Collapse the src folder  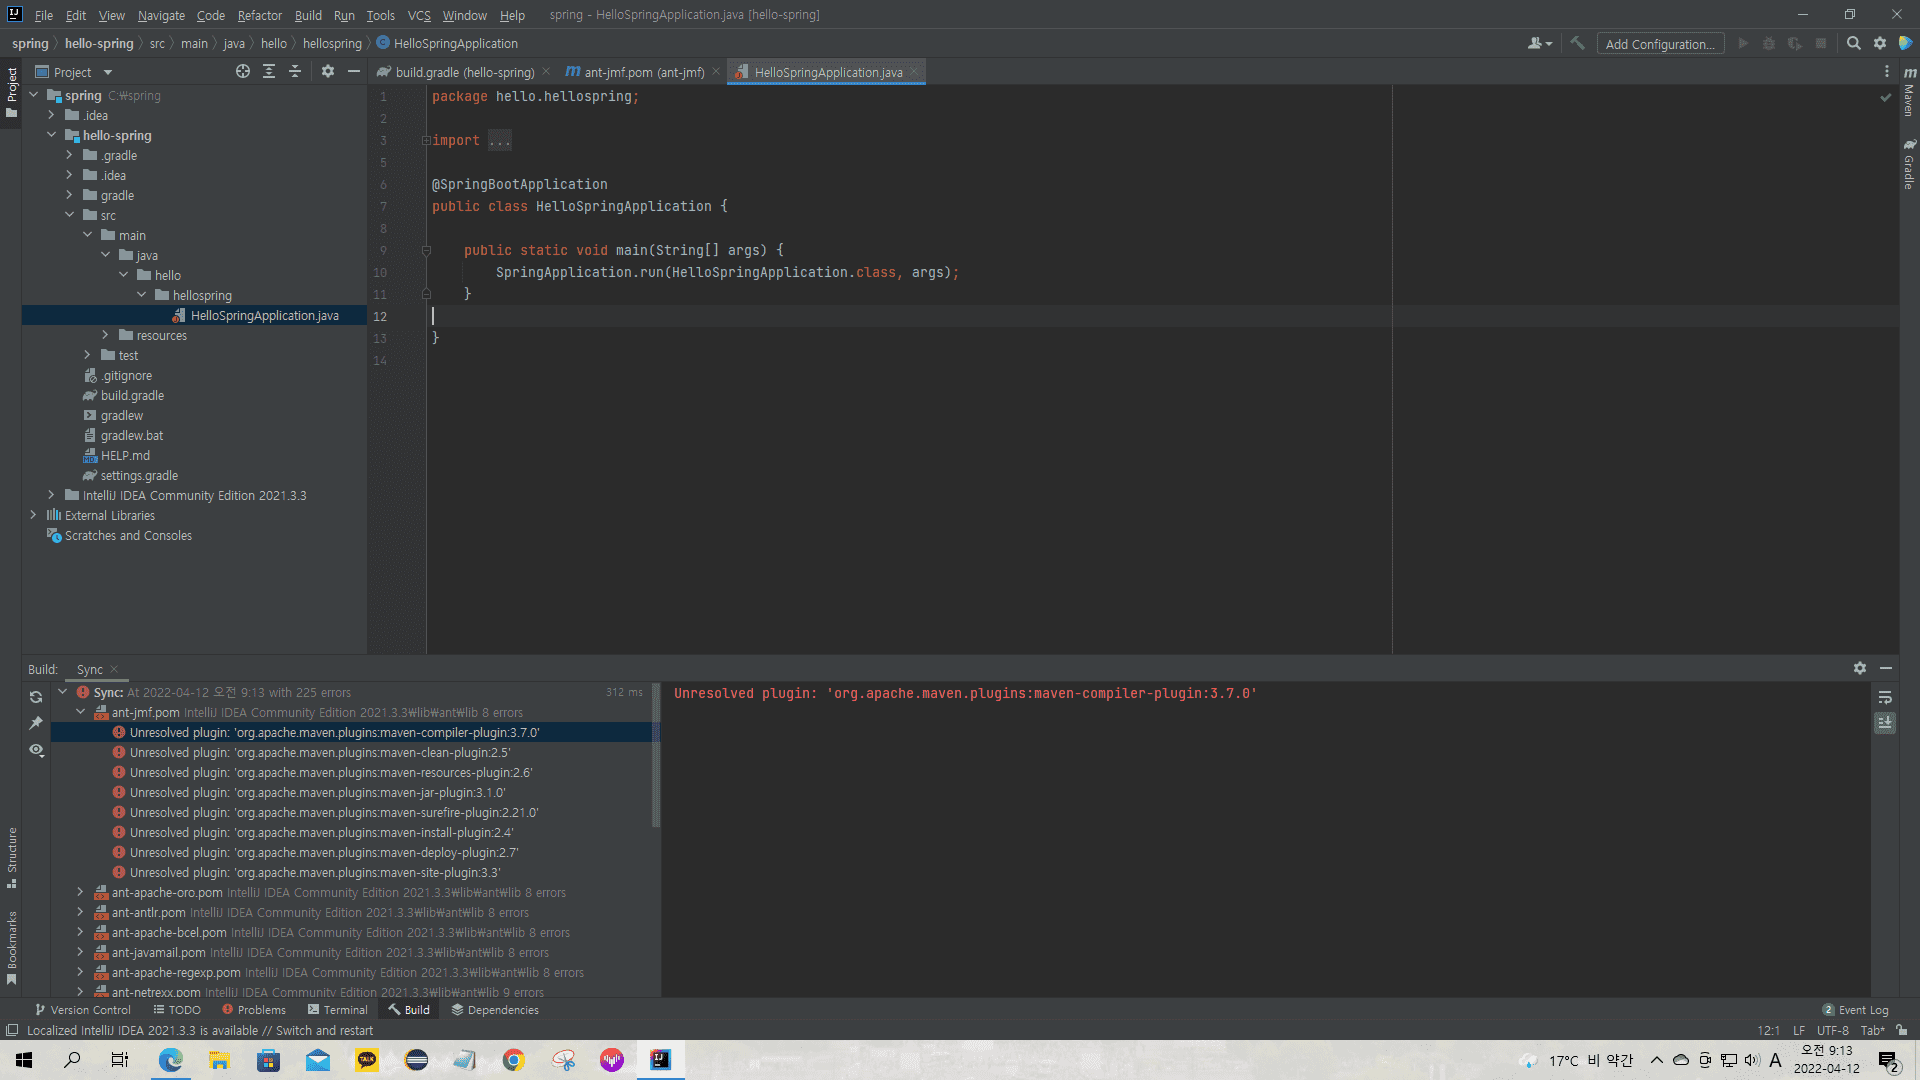pyautogui.click(x=69, y=215)
